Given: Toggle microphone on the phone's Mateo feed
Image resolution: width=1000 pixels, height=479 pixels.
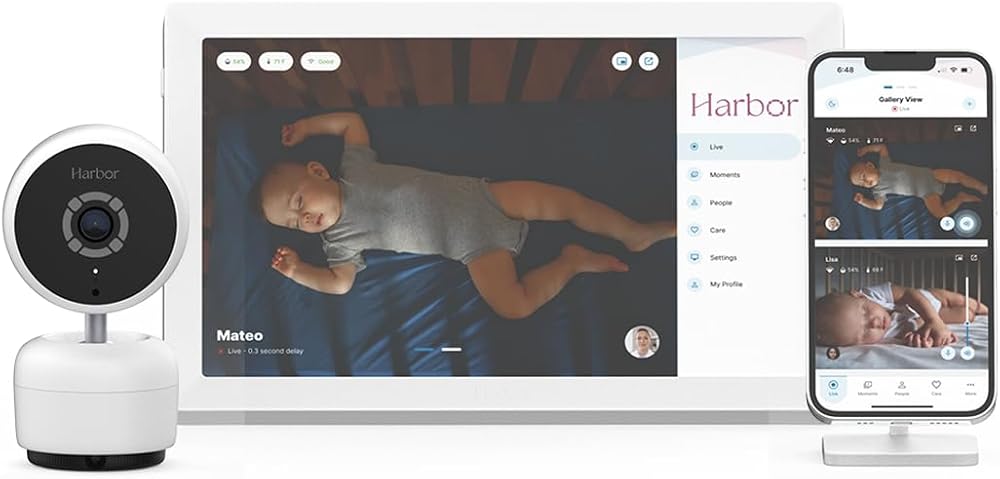Looking at the screenshot, I should (948, 223).
